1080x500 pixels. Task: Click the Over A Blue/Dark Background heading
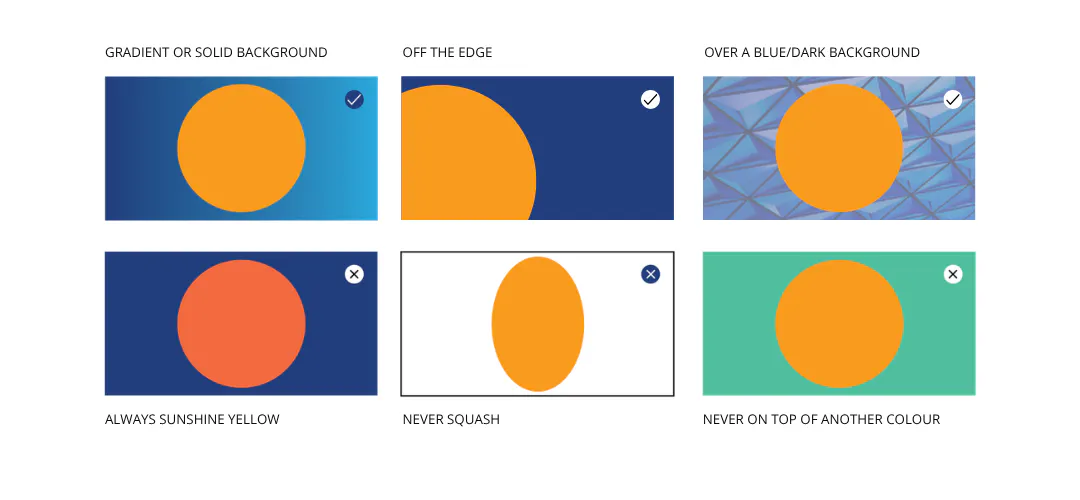tap(811, 52)
